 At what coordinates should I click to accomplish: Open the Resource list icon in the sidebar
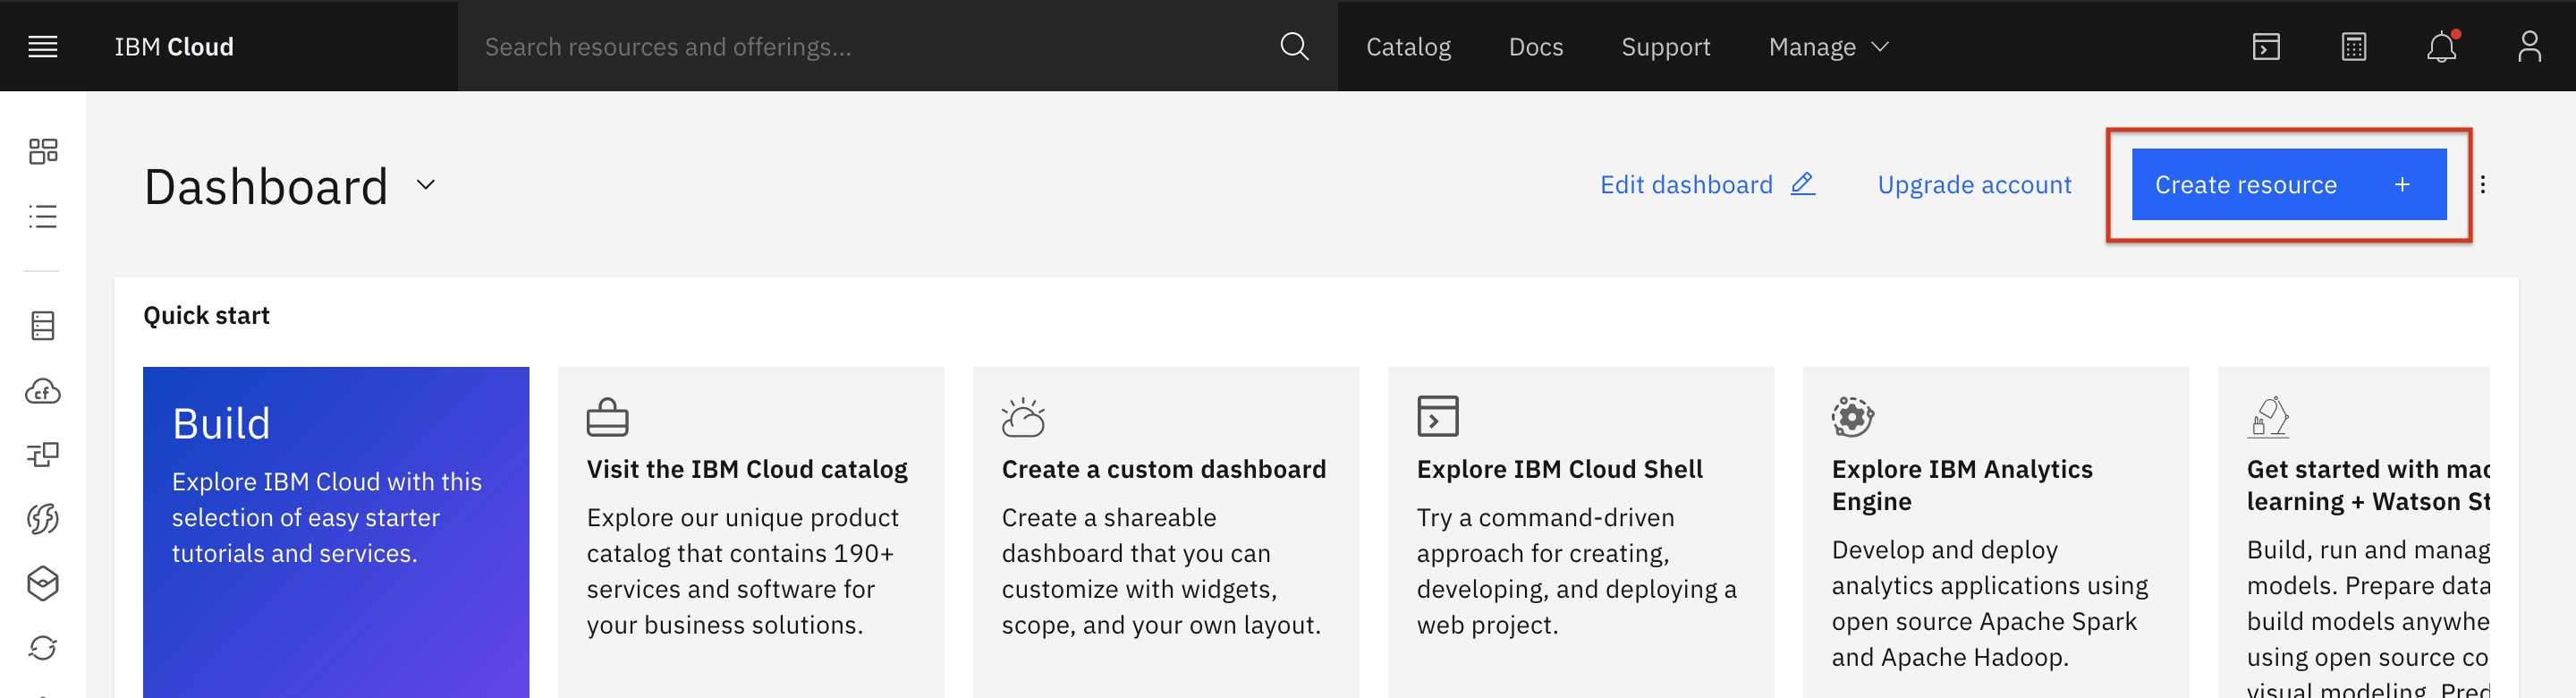(x=43, y=216)
